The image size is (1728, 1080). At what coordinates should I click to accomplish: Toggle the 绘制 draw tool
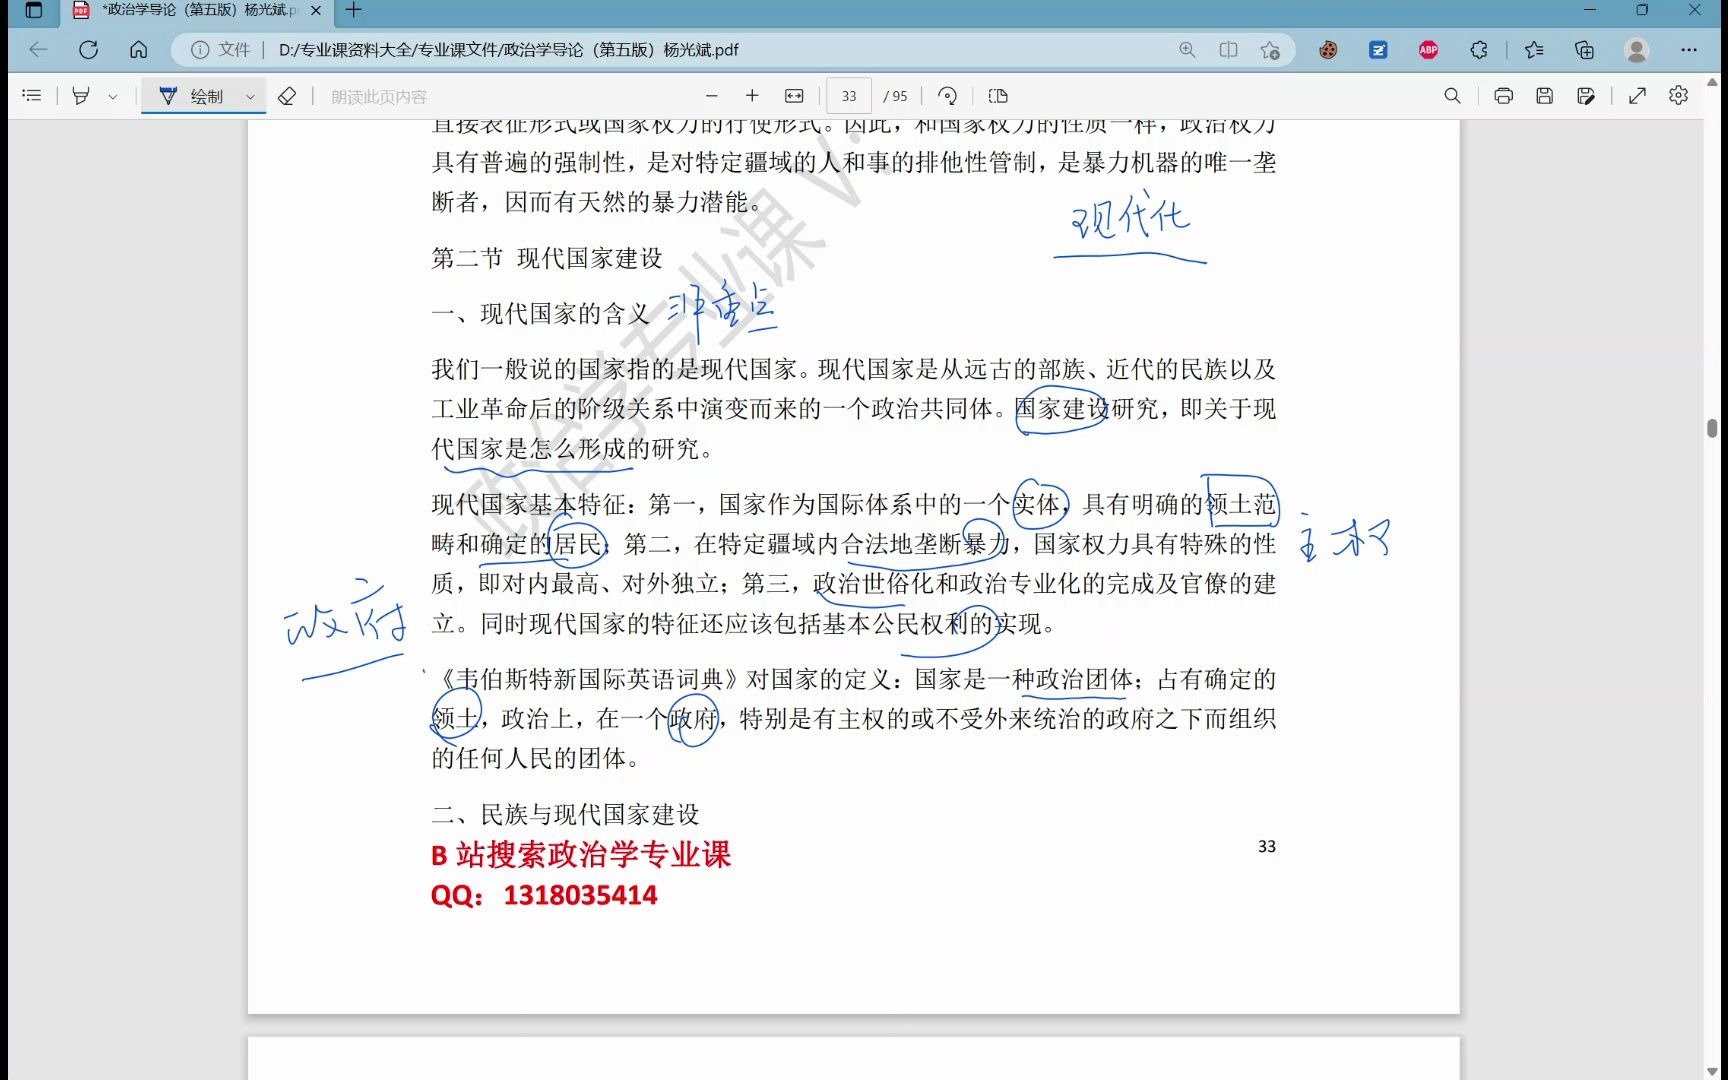tap(192, 96)
